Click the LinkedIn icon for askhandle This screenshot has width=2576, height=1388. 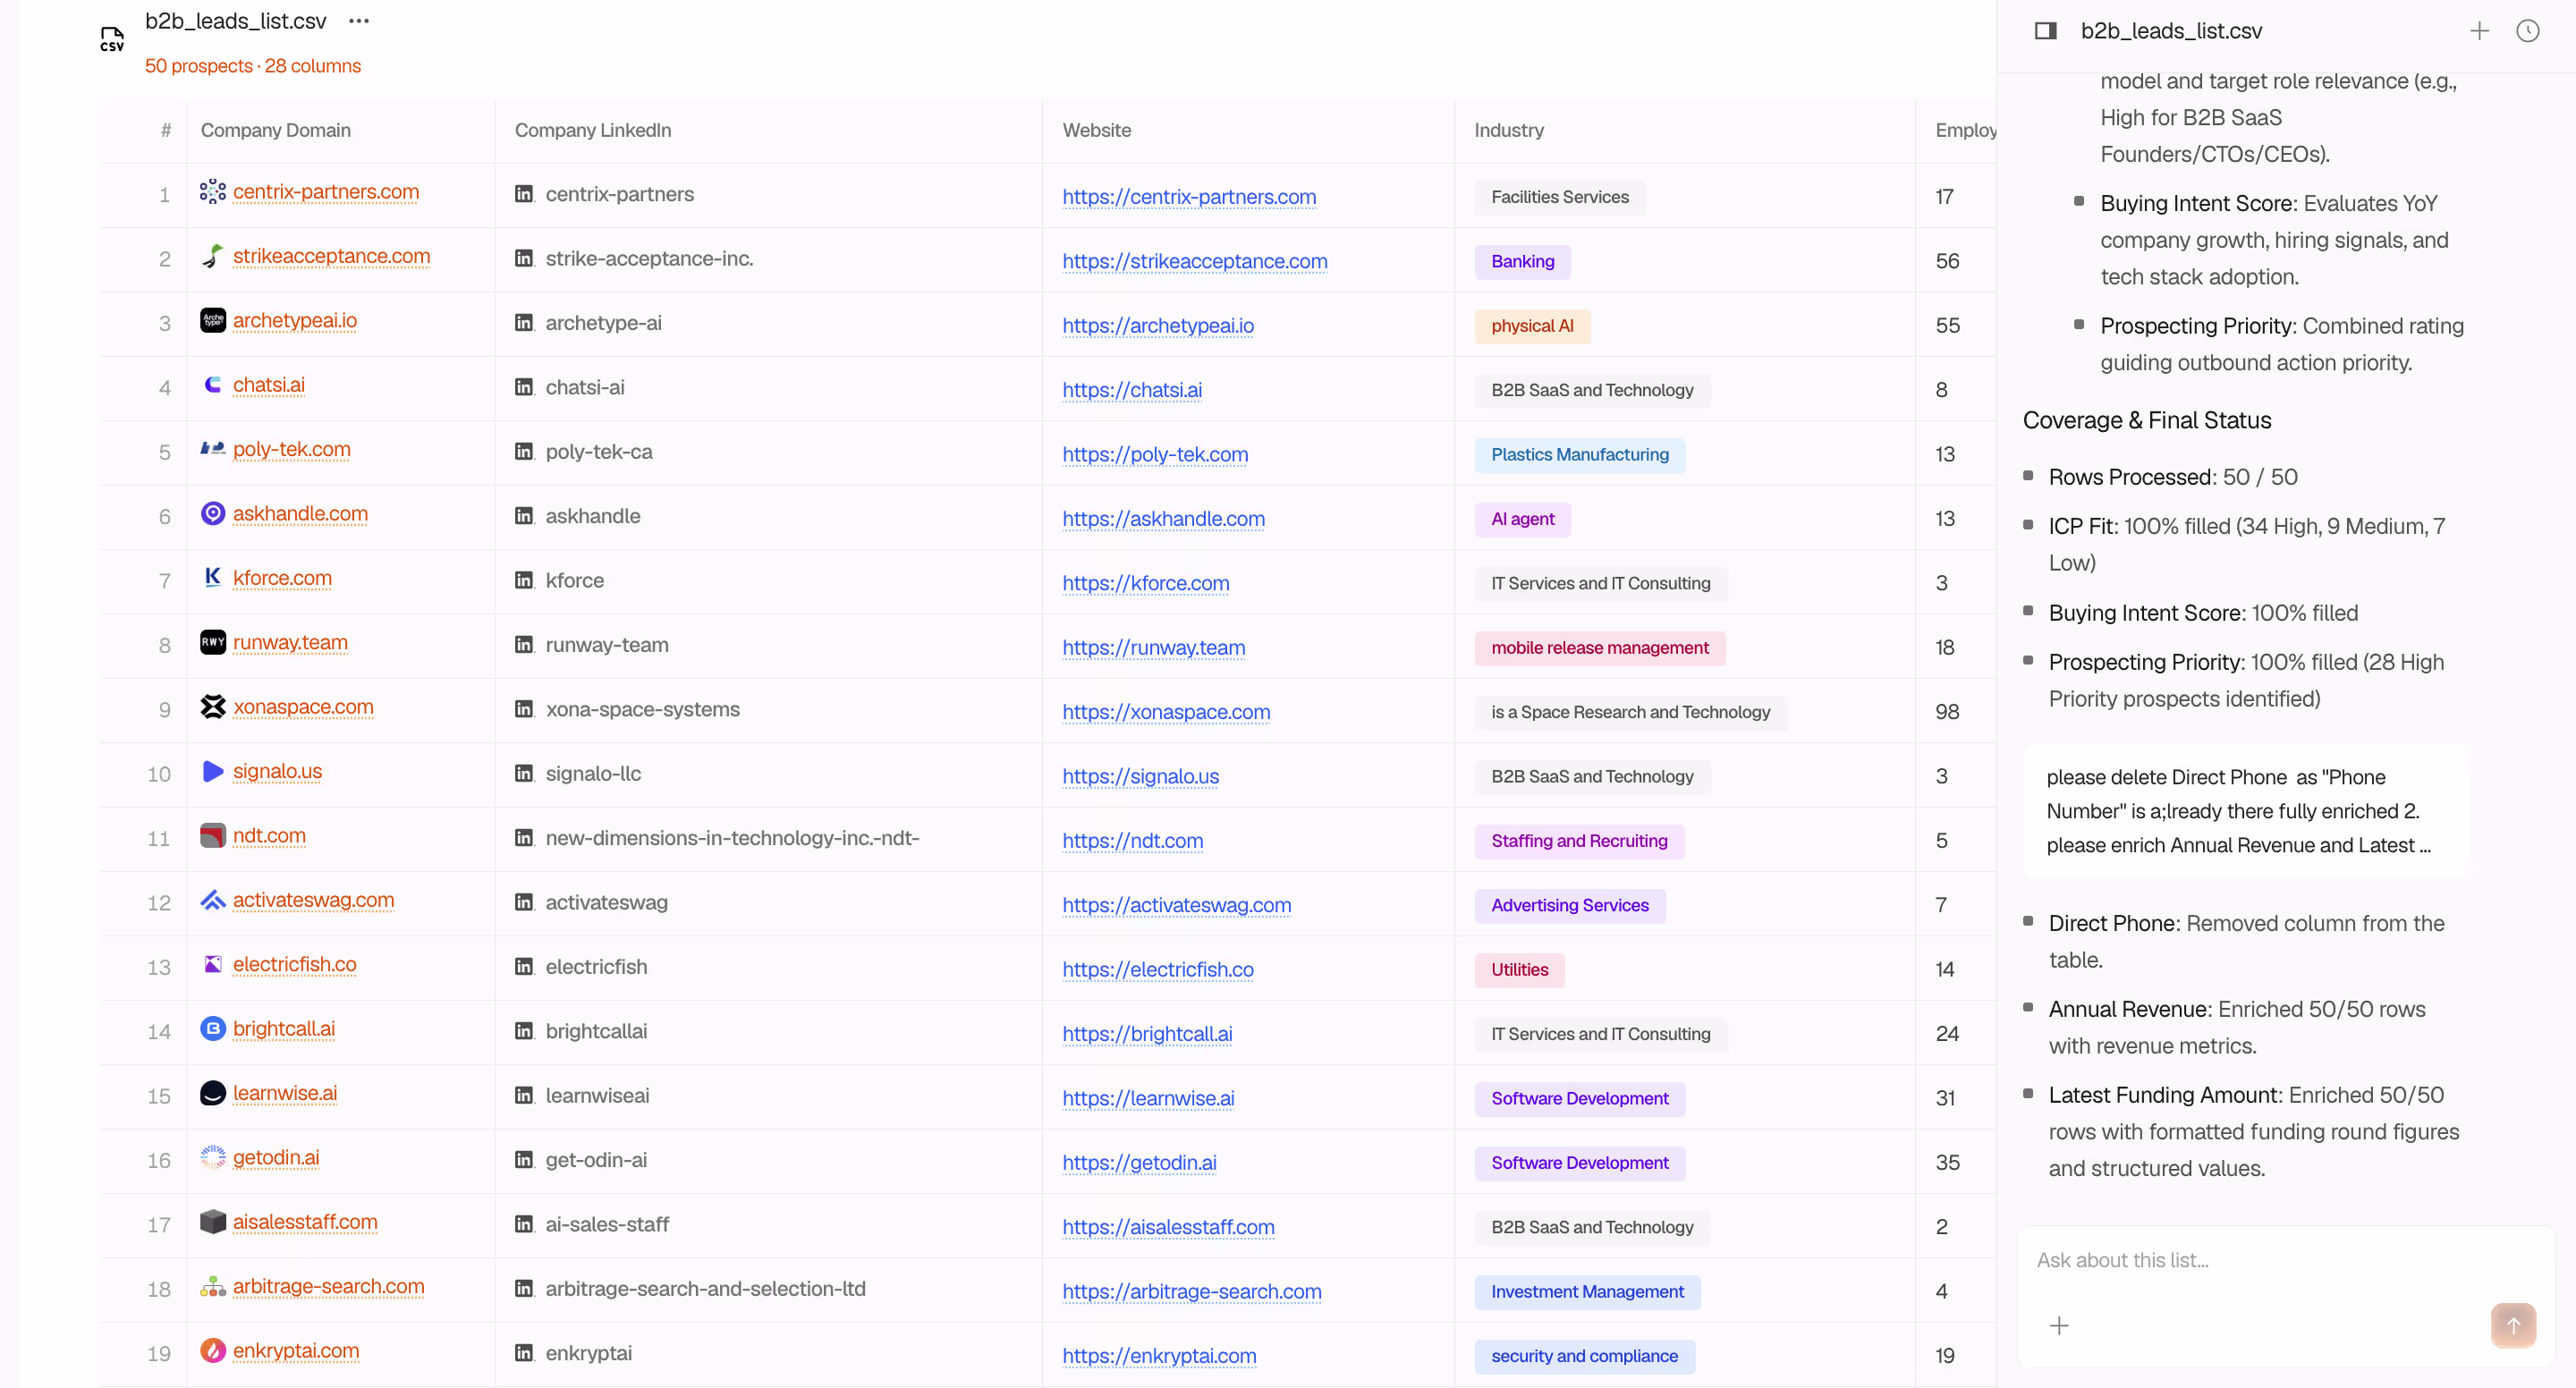[524, 516]
